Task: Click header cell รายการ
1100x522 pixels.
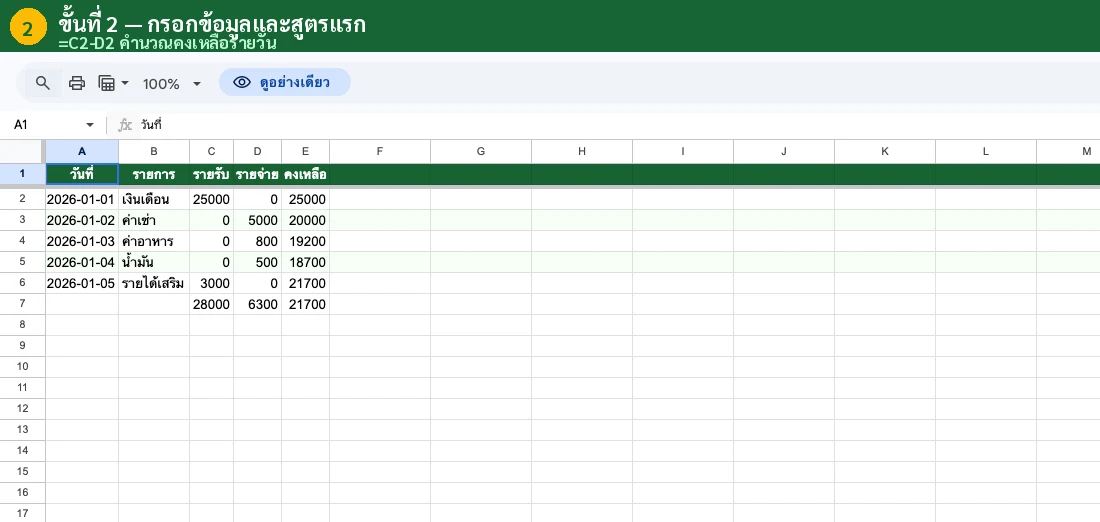Action: (x=154, y=174)
